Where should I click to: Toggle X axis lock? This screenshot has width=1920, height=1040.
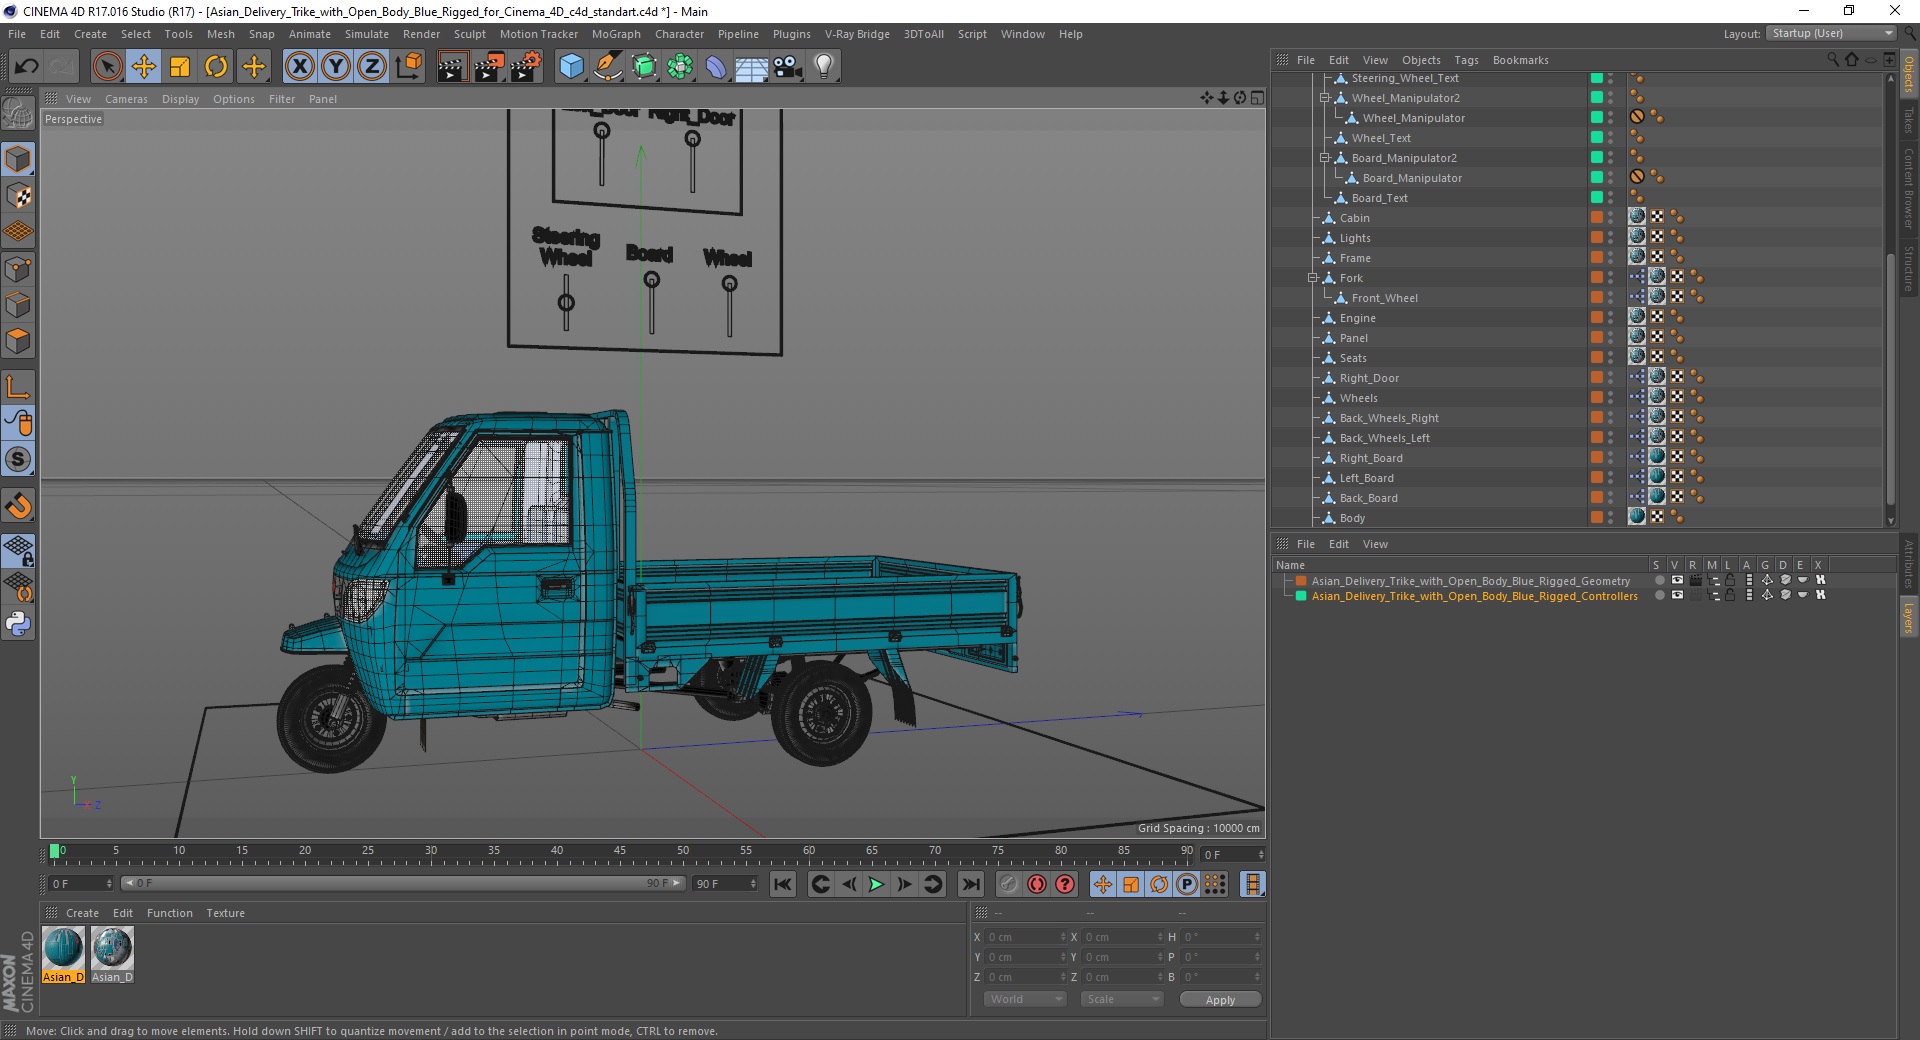coord(299,67)
